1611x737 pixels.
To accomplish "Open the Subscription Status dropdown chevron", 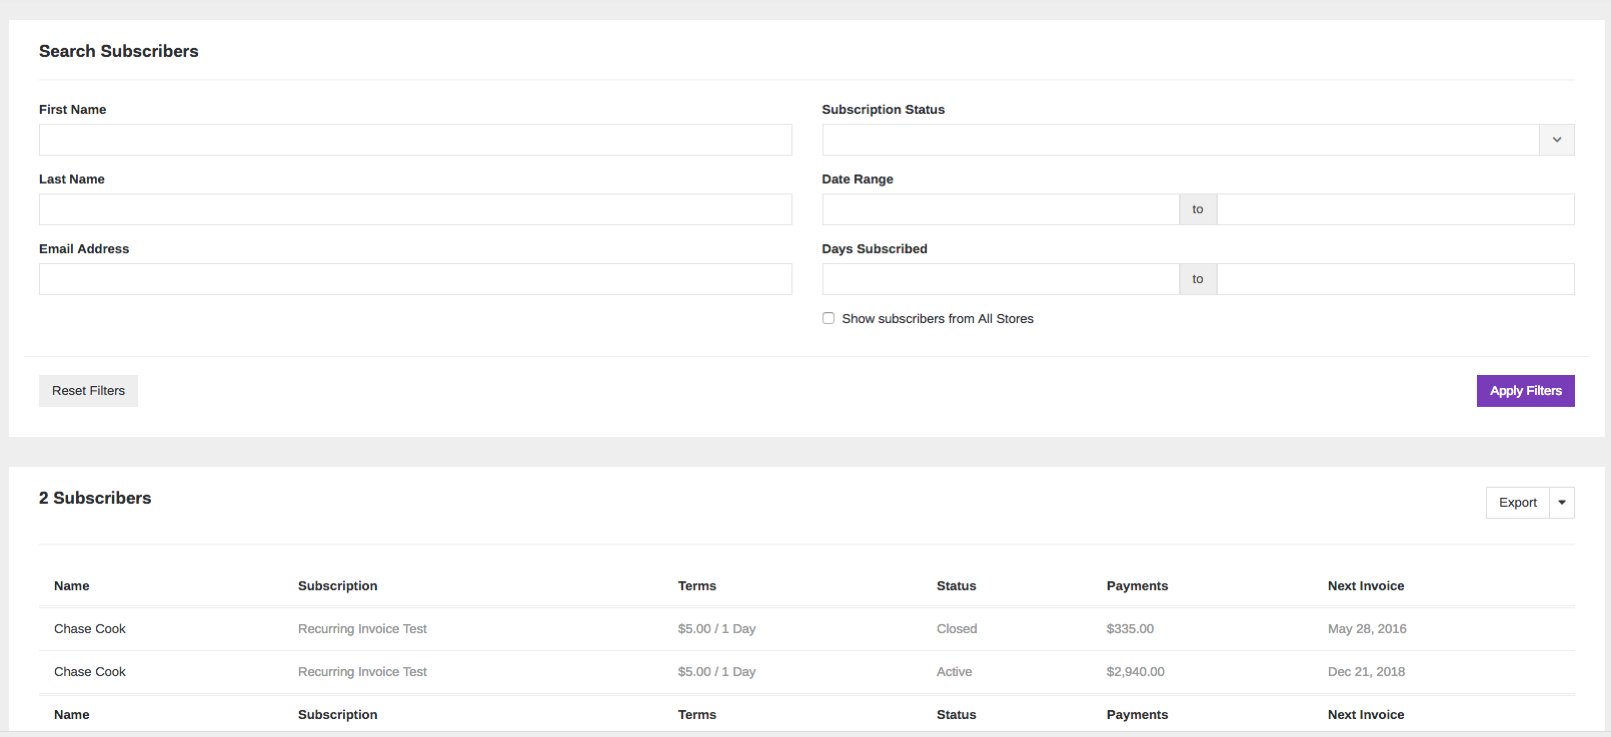I will 1556,140.
